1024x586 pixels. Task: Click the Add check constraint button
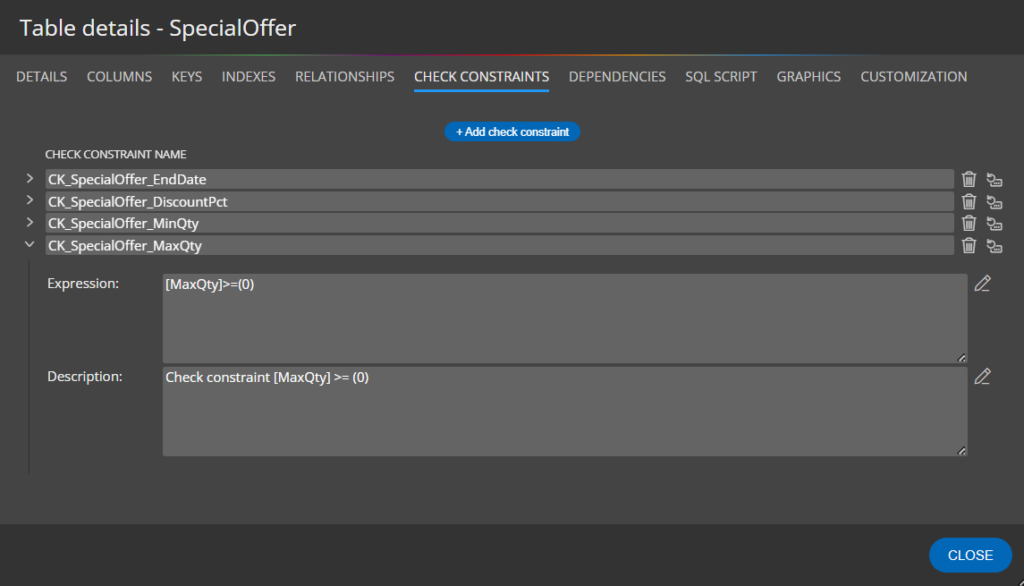coord(512,132)
